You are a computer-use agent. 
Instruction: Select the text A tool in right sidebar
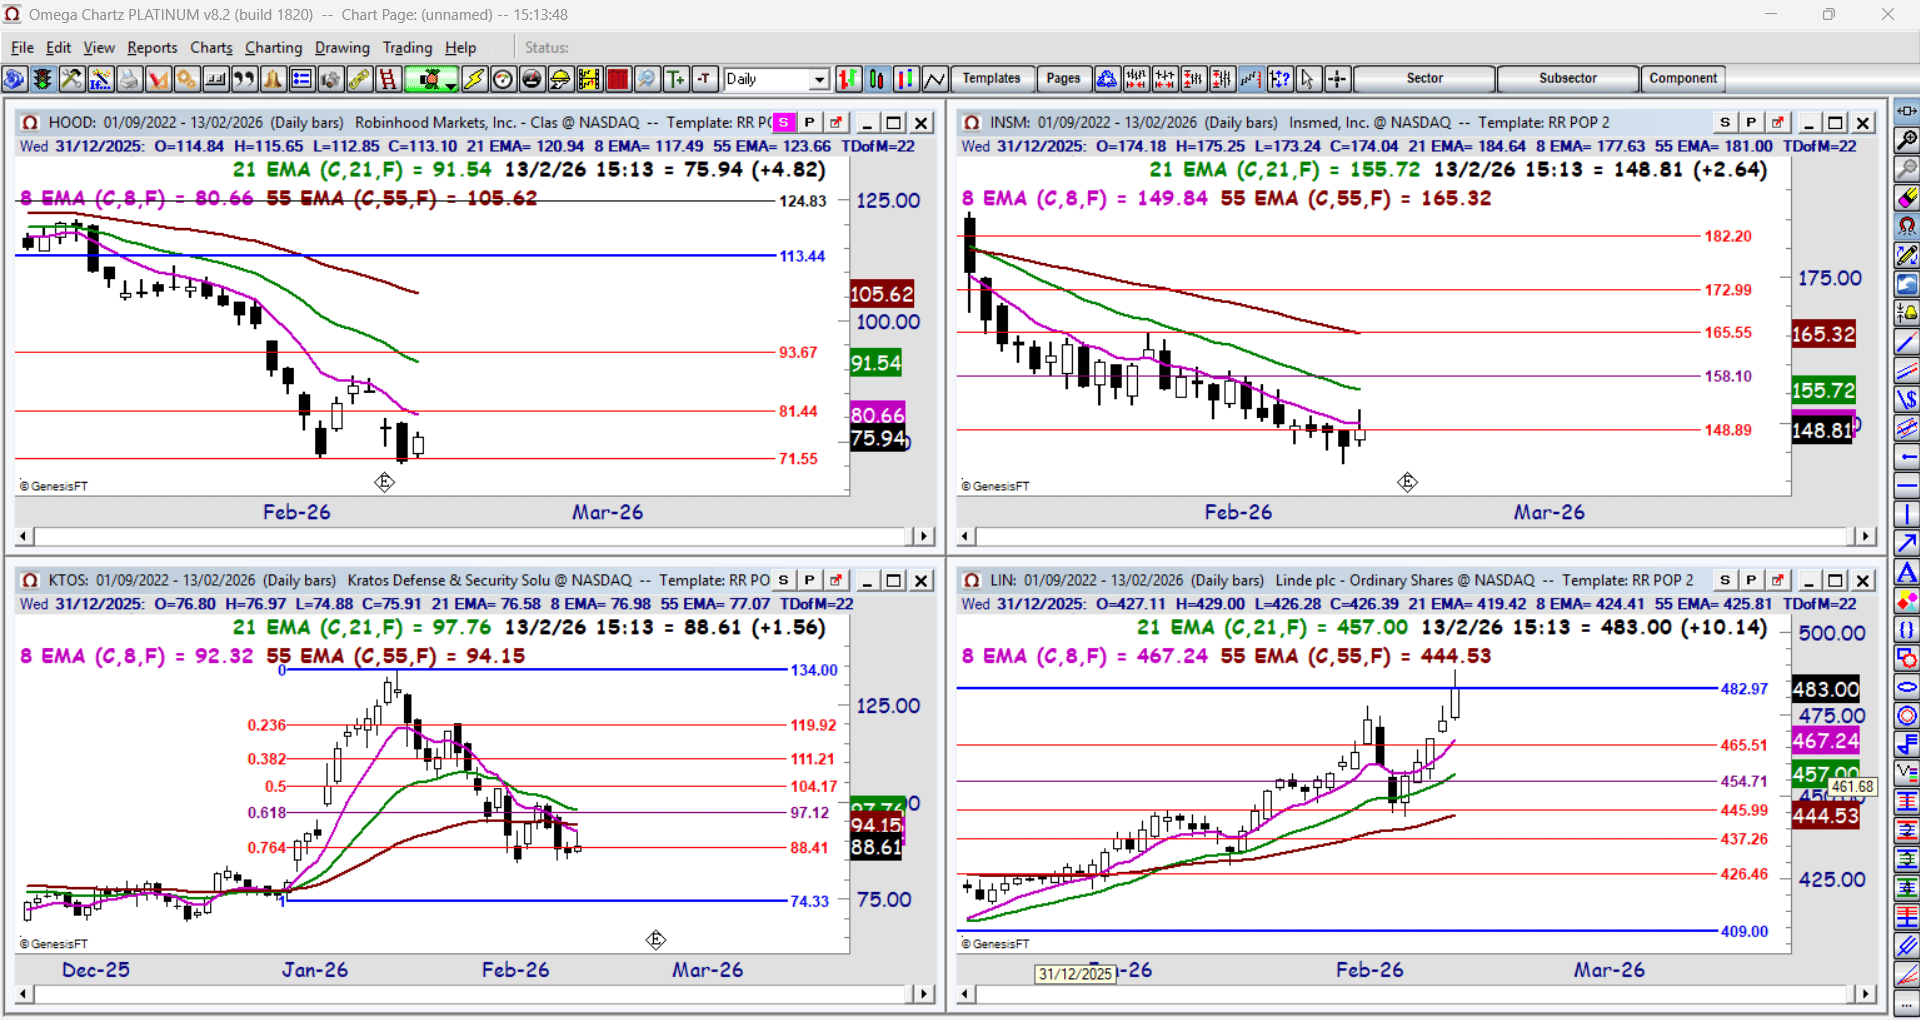(1907, 573)
